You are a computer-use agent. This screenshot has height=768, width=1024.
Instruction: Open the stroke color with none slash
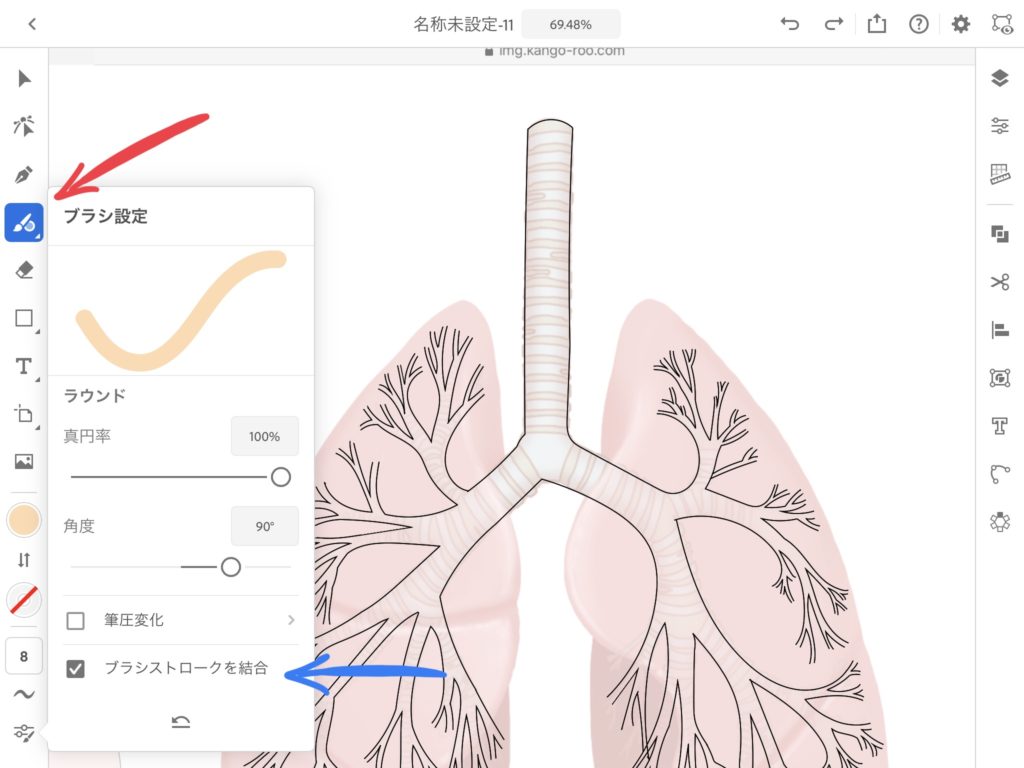[x=24, y=600]
